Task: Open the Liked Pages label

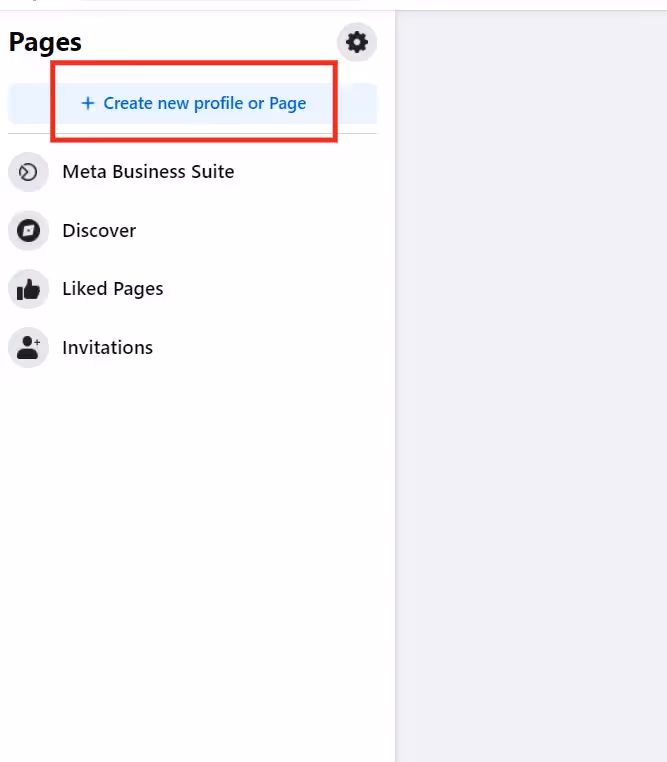Action: 113,289
